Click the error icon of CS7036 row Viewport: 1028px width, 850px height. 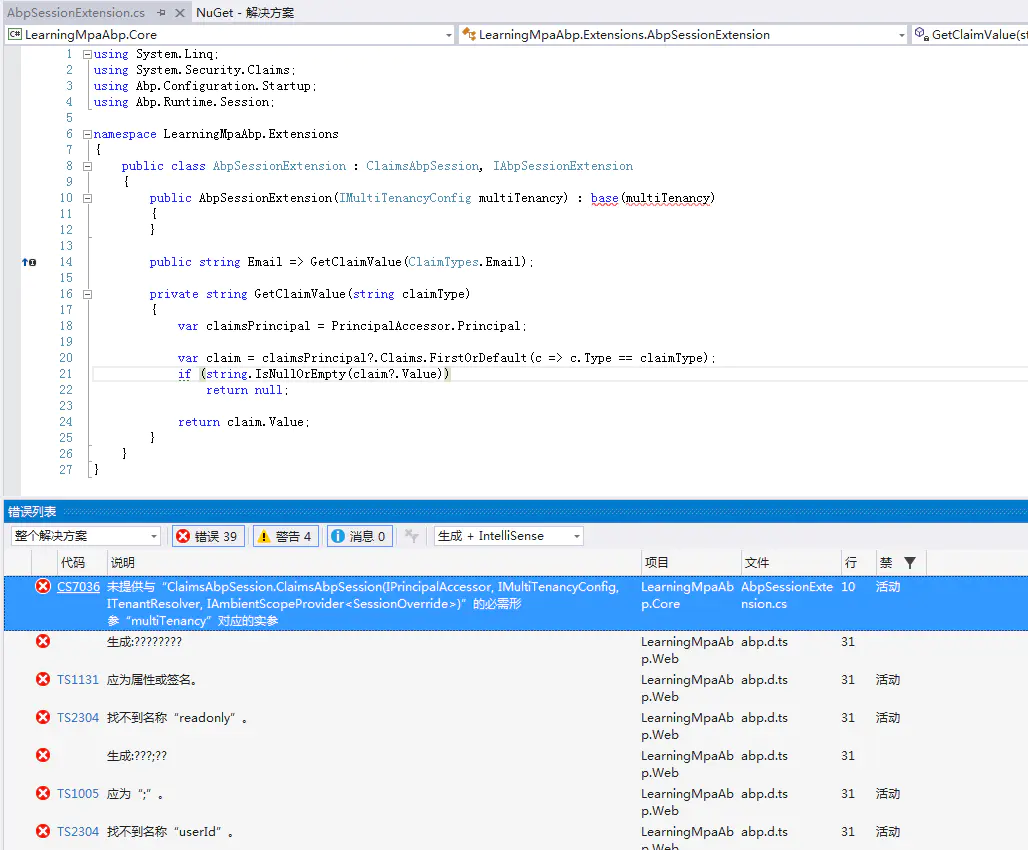click(43, 586)
